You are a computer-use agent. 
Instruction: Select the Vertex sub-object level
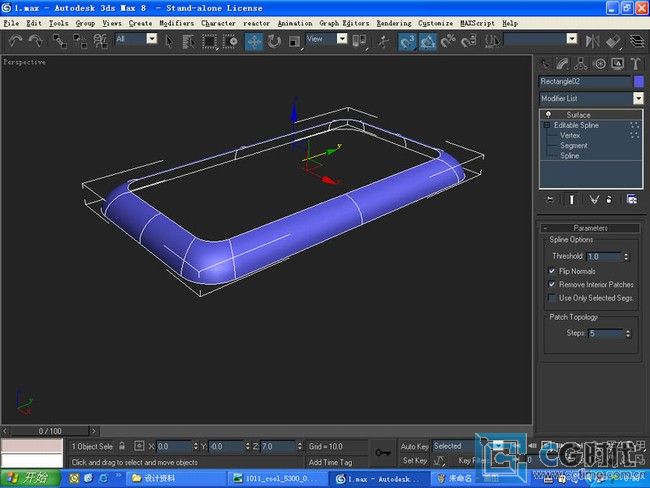(x=570, y=135)
